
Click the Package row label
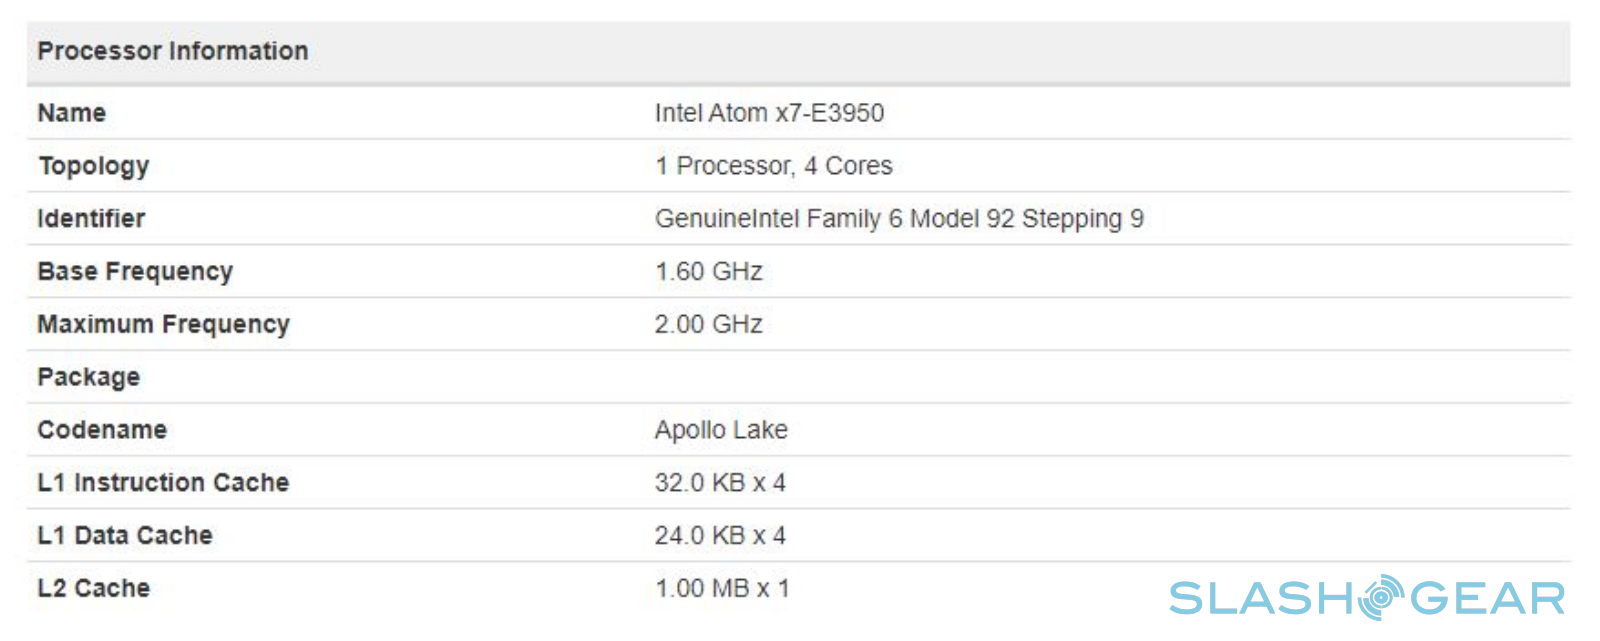pyautogui.click(x=88, y=378)
